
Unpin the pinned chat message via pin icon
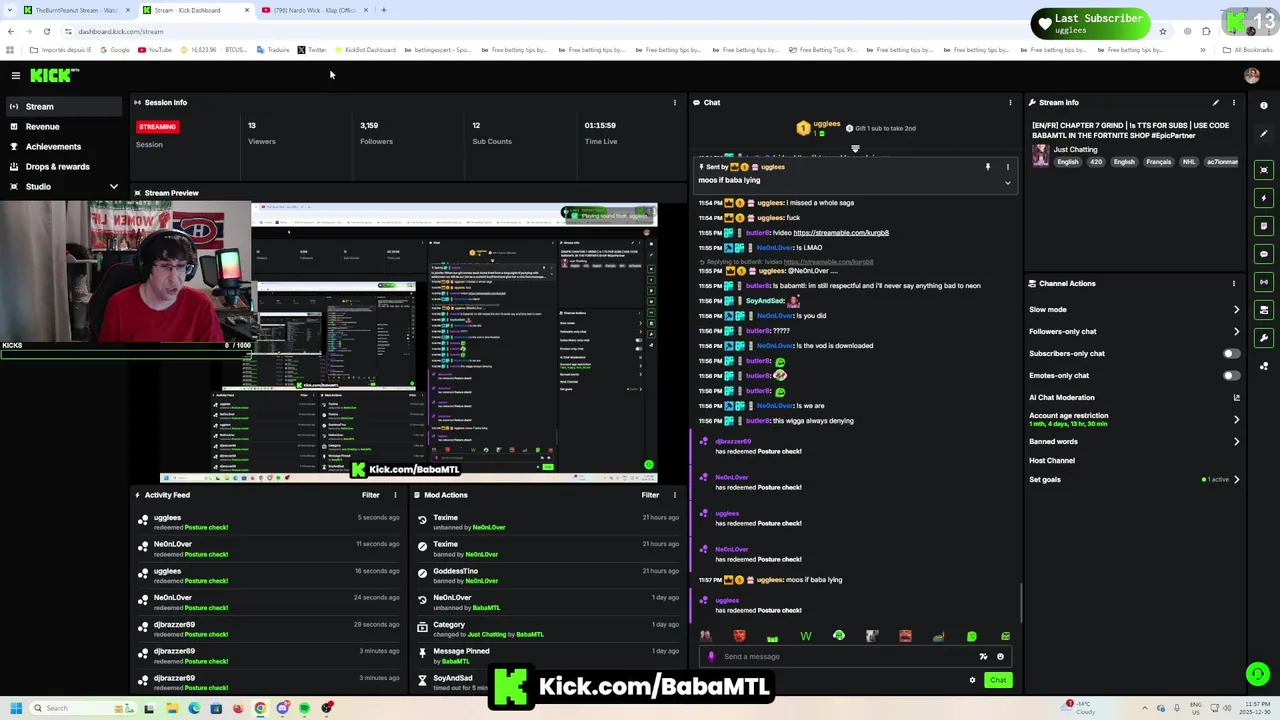(x=987, y=167)
